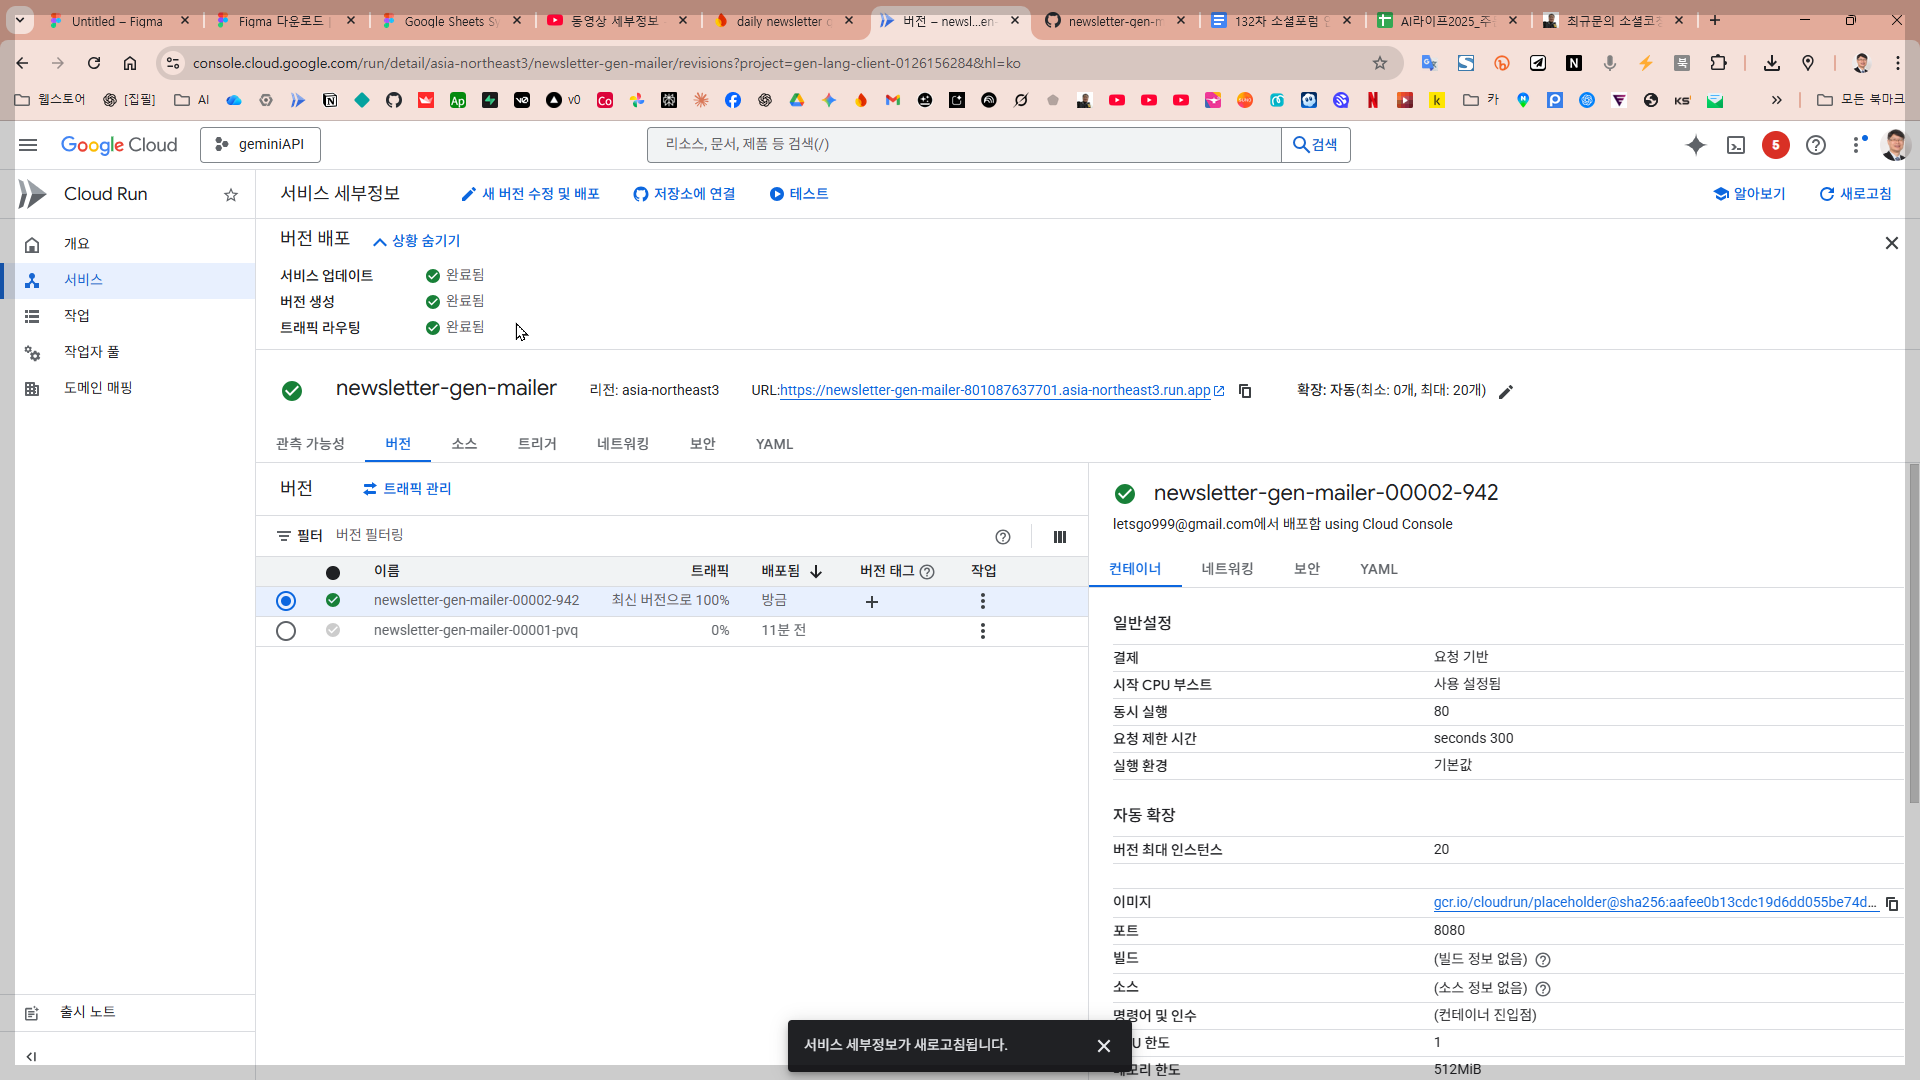
Task: Open column display options icon
Action: pyautogui.click(x=1059, y=537)
